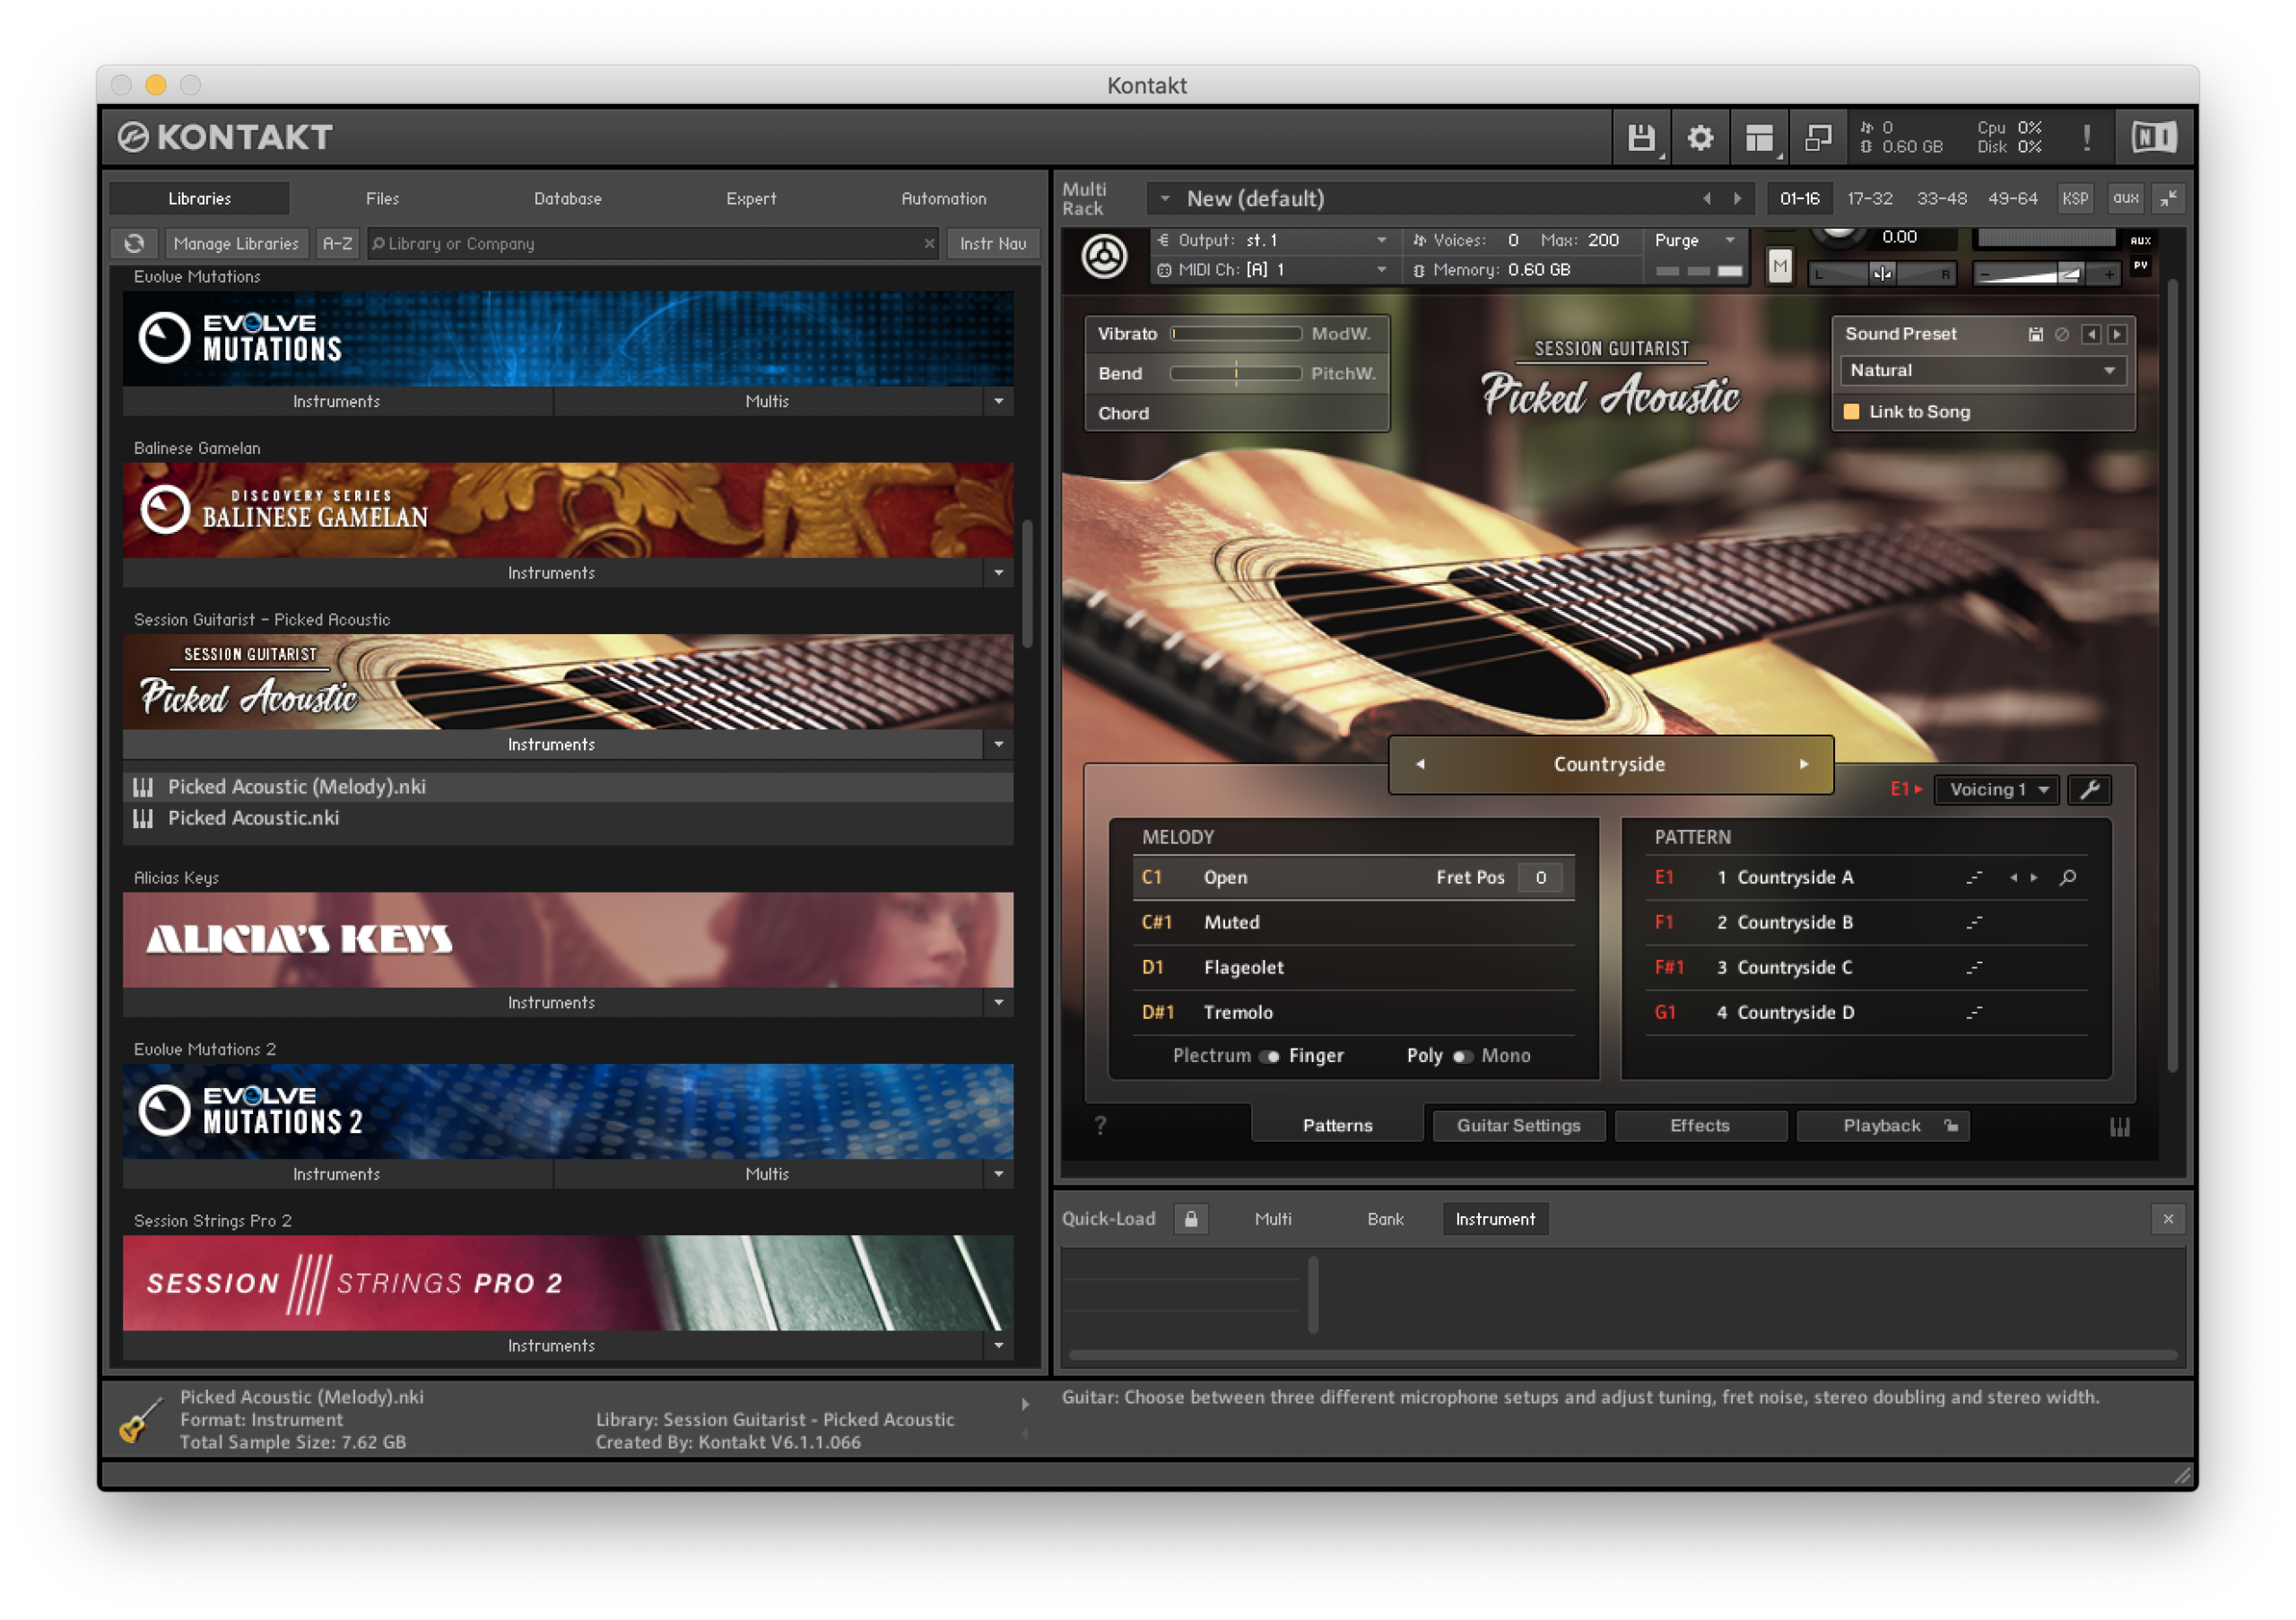Toggle A-Z library sorting

pyautogui.click(x=337, y=244)
